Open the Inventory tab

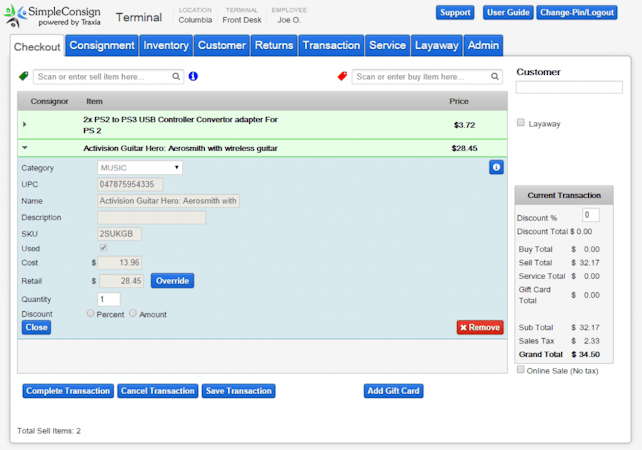166,45
